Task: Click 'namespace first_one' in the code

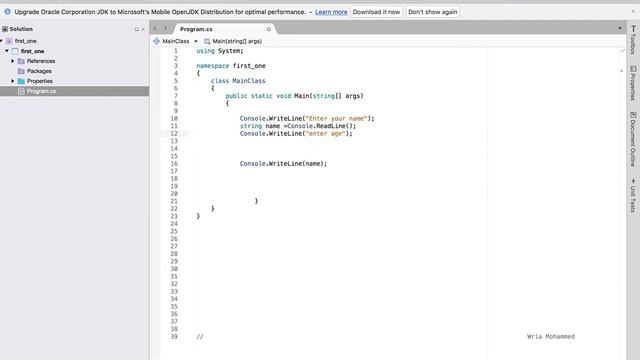Action: [x=231, y=66]
